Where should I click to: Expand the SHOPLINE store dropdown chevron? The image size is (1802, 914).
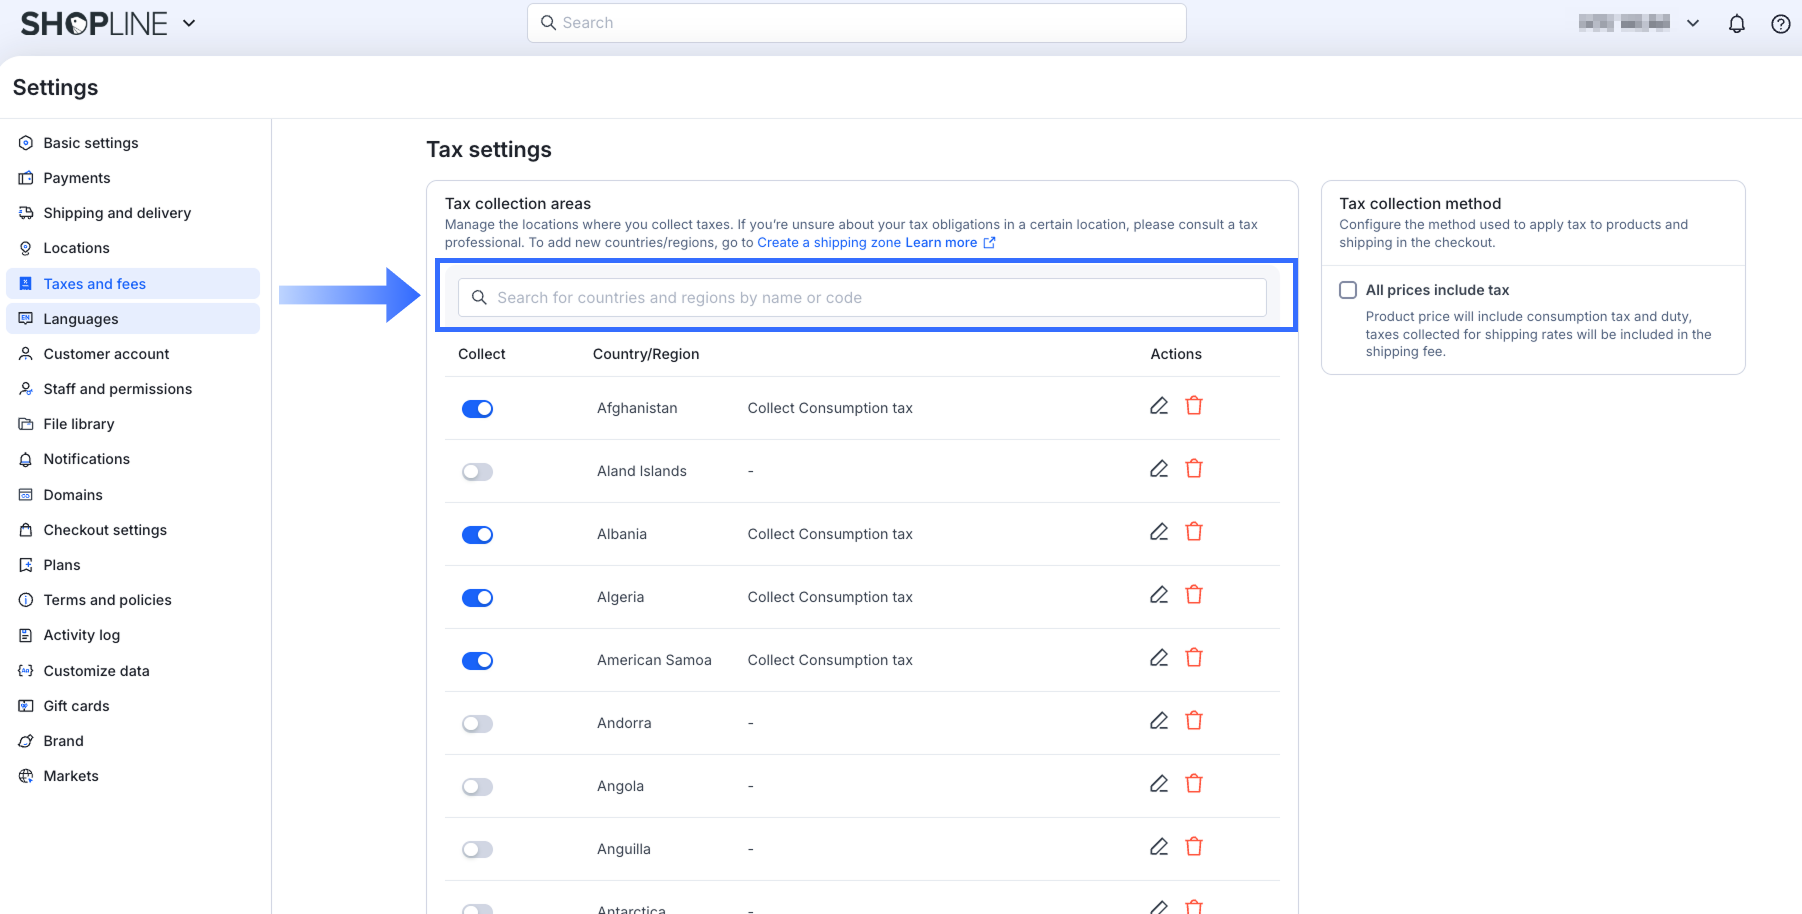pyautogui.click(x=189, y=23)
